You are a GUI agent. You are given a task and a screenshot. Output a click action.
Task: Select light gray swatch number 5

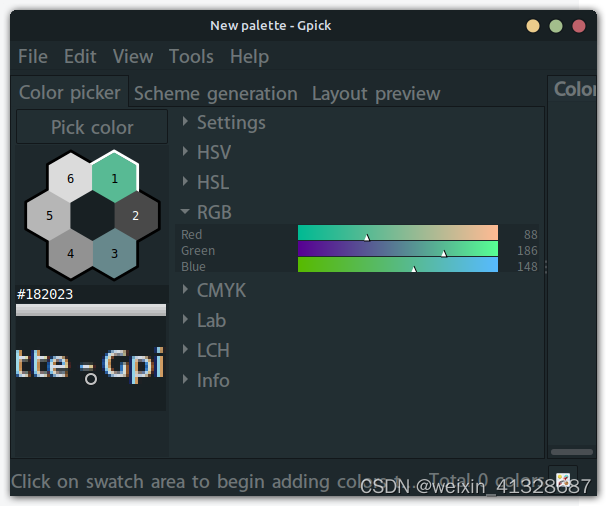pos(49,215)
